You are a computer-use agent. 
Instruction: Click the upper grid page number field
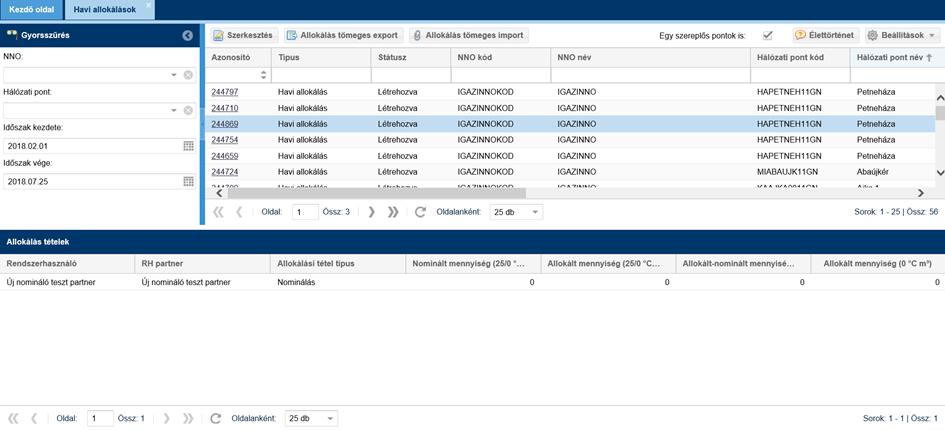pos(305,212)
